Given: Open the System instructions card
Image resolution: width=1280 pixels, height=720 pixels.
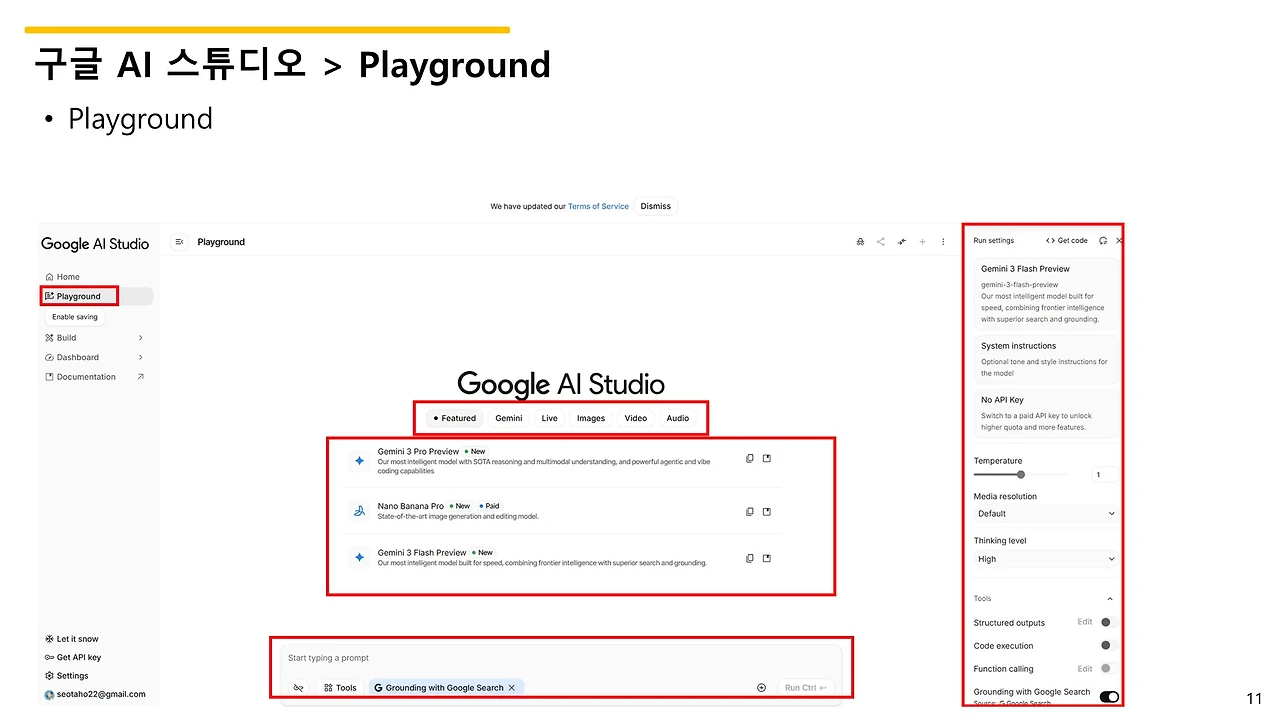Looking at the screenshot, I should tap(1046, 359).
